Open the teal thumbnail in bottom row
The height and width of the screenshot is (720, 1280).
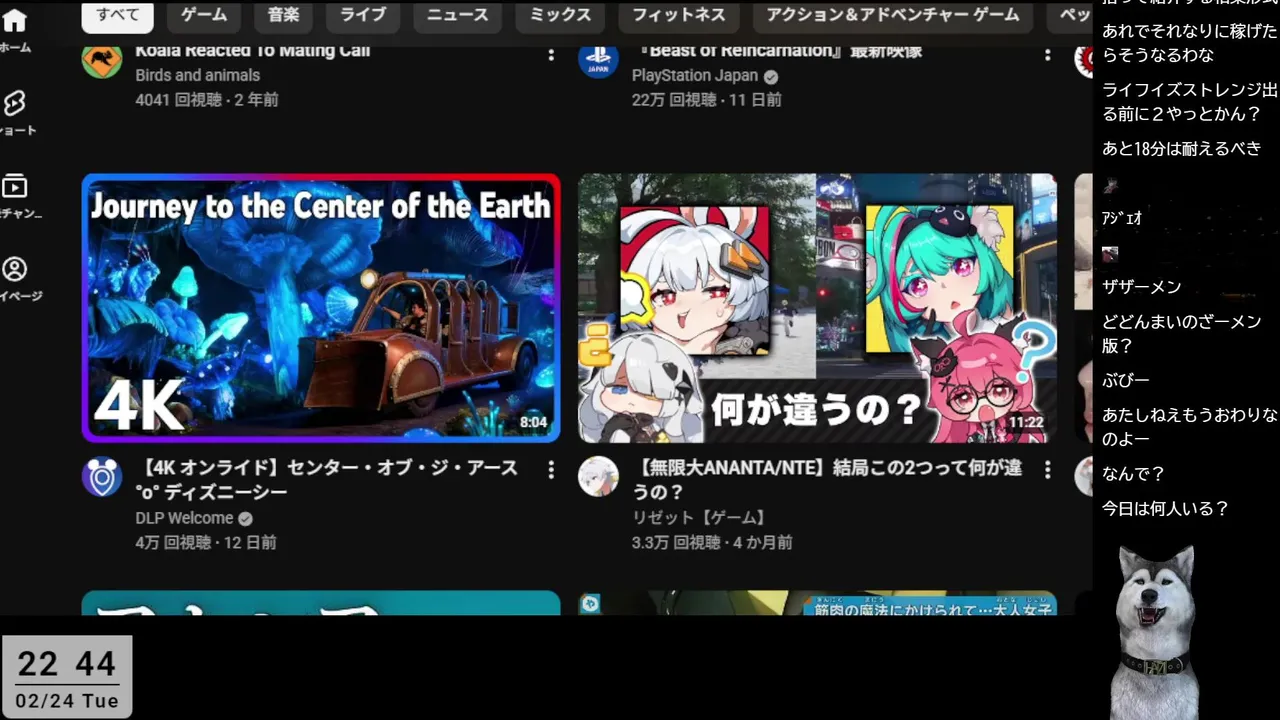pos(321,602)
